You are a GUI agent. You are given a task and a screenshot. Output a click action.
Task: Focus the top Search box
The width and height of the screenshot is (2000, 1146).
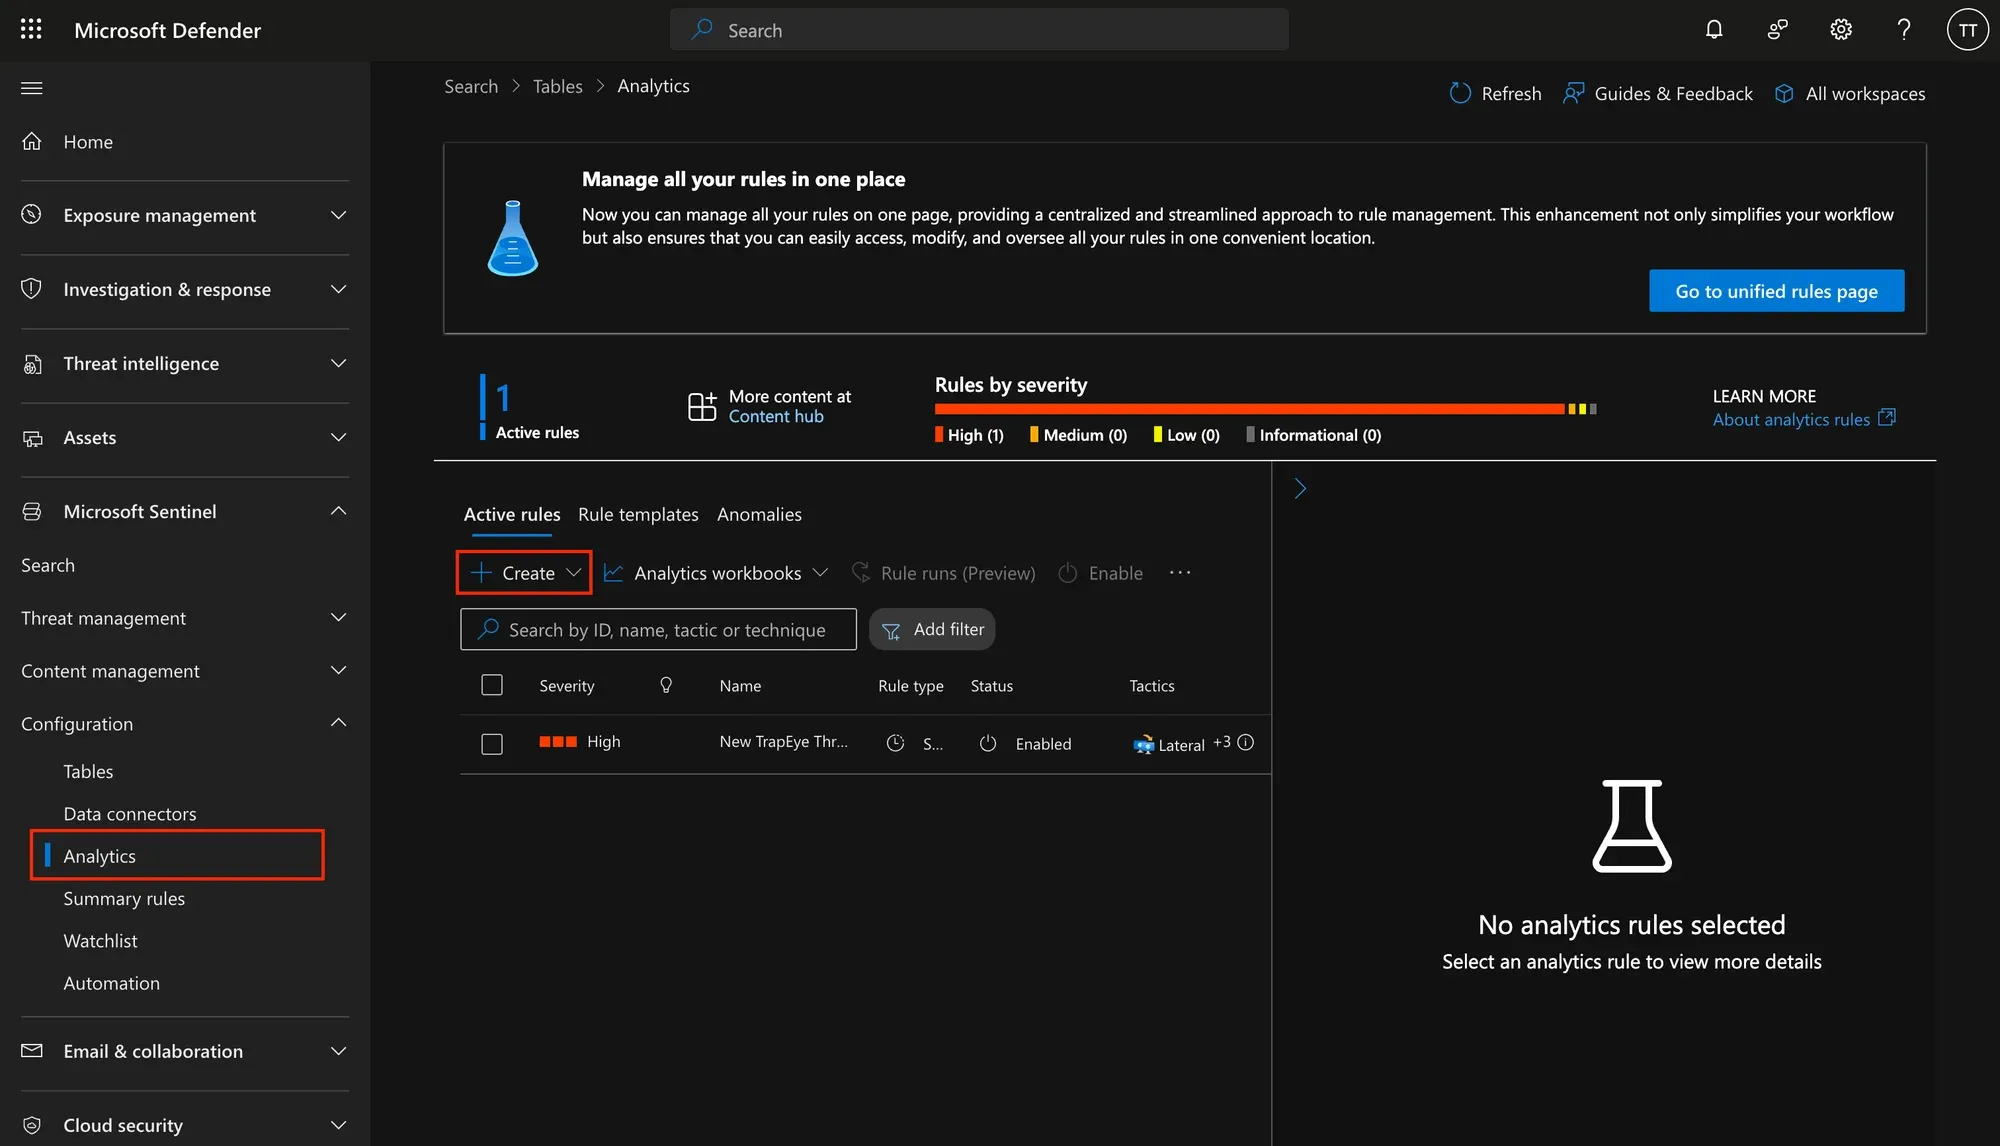(x=979, y=29)
